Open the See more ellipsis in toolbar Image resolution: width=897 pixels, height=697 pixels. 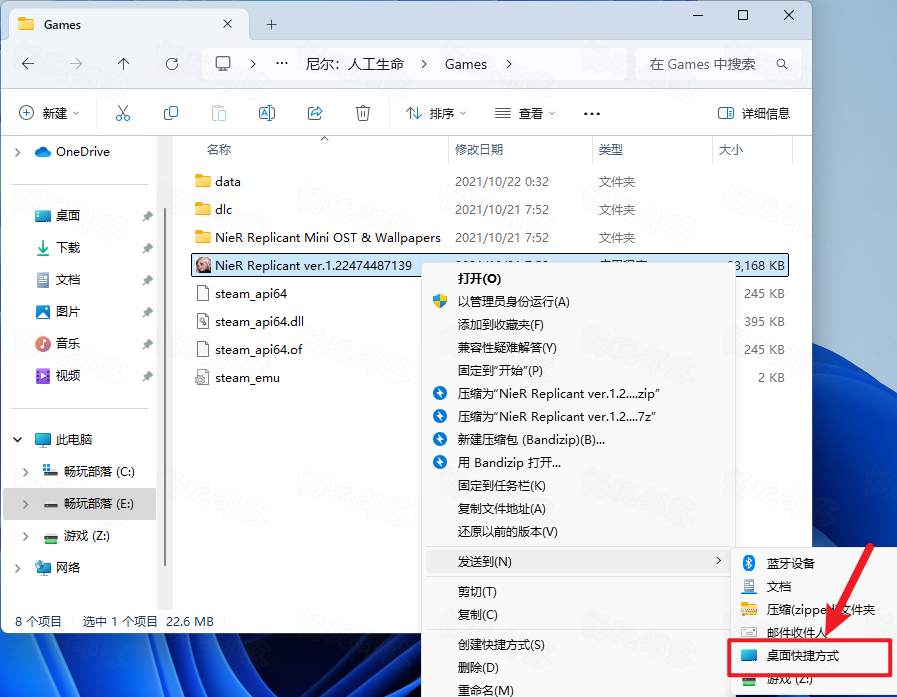pos(592,113)
